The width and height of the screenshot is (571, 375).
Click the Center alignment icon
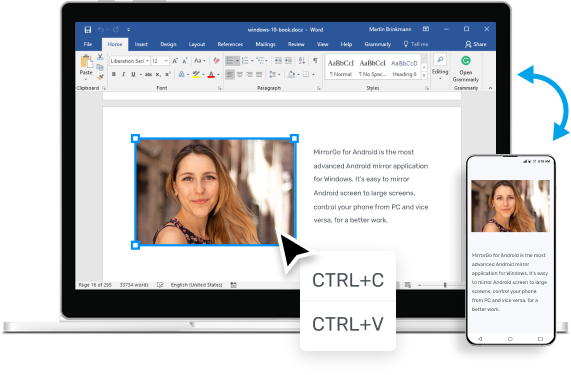click(x=240, y=74)
